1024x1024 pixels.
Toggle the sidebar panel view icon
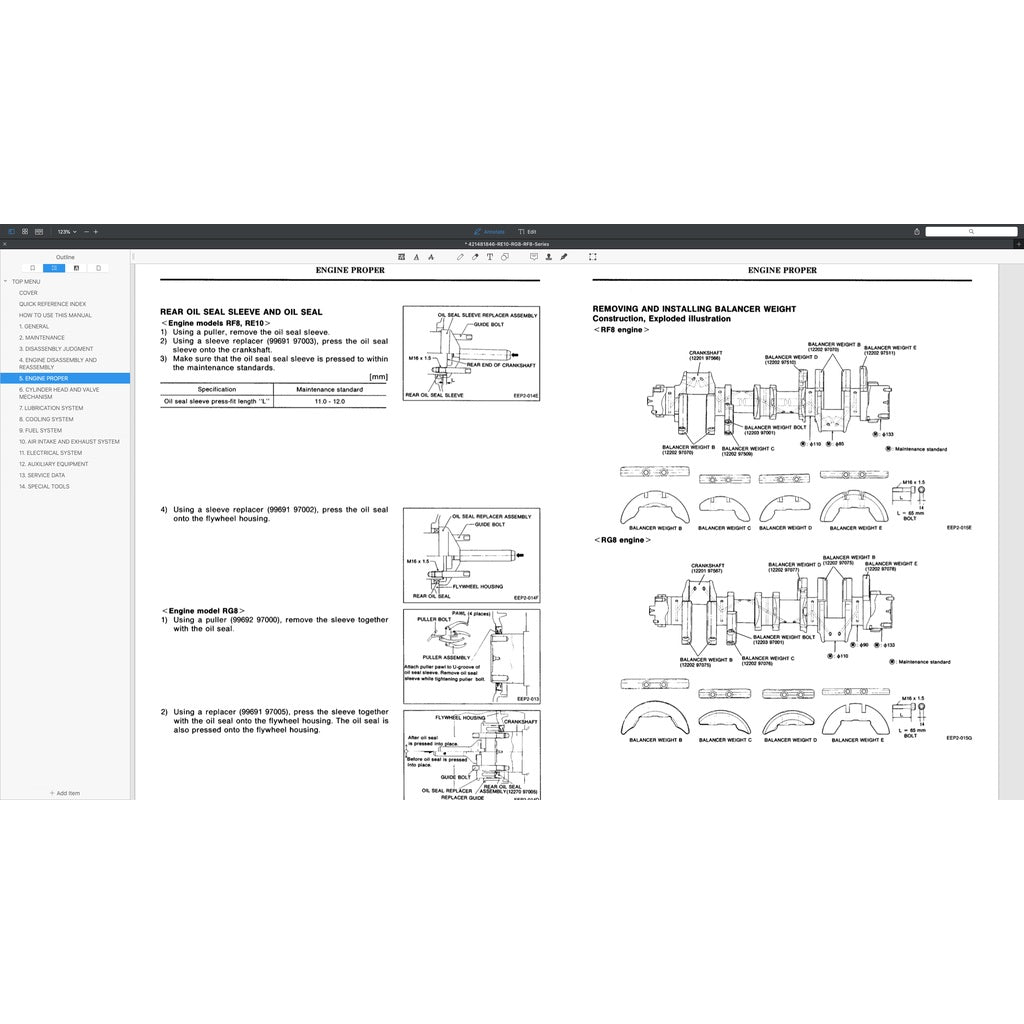click(11, 231)
